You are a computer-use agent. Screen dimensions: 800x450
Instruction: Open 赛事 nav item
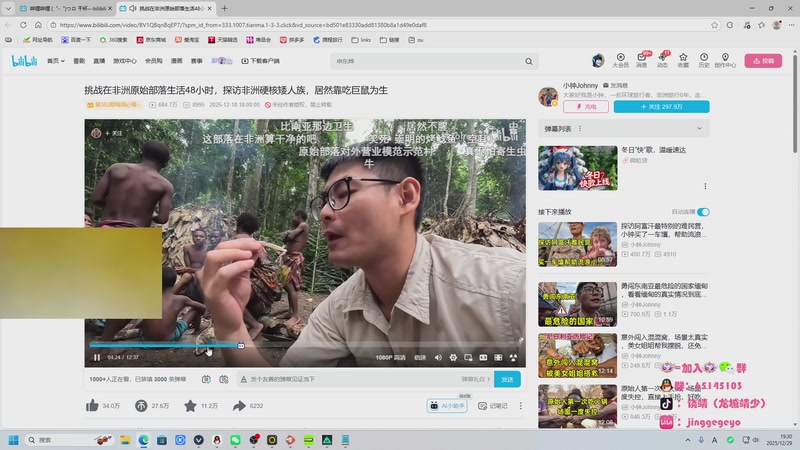196,61
